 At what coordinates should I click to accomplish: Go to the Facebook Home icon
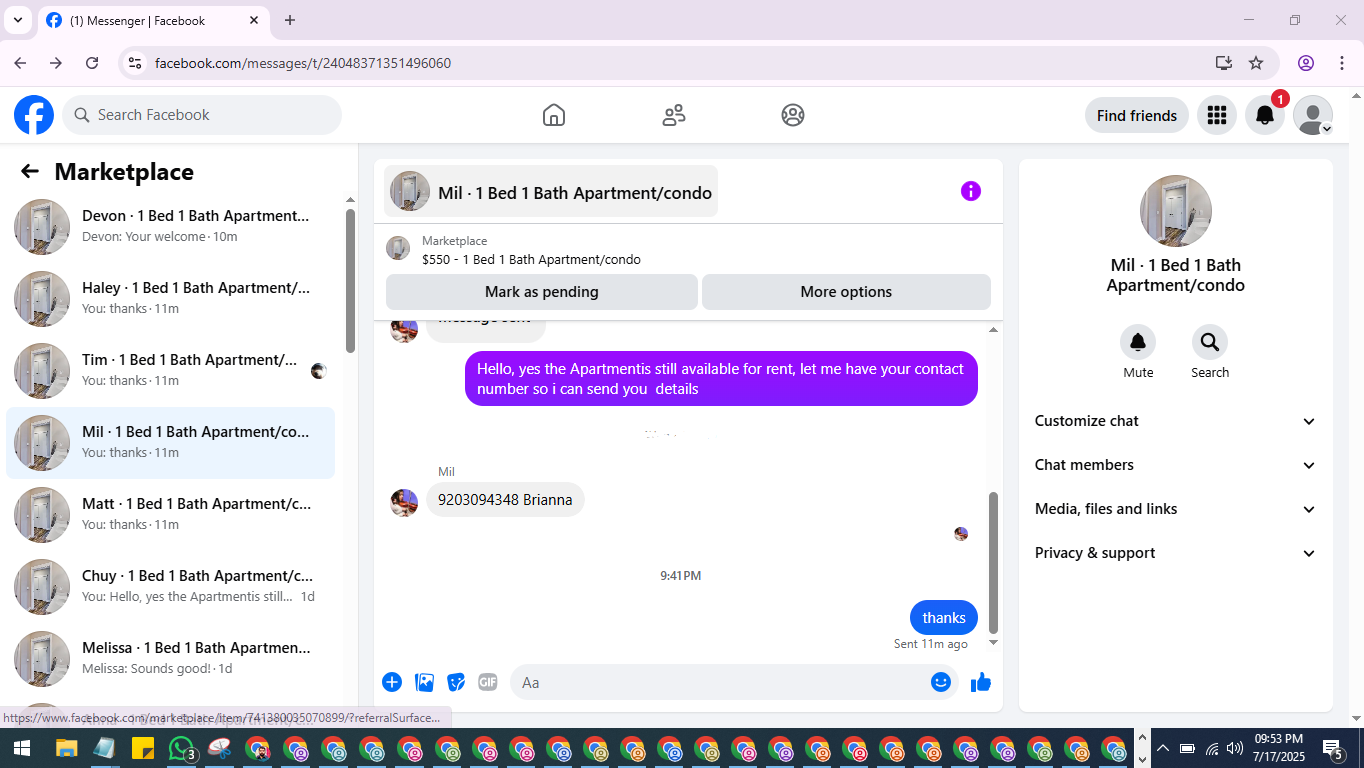tap(554, 115)
